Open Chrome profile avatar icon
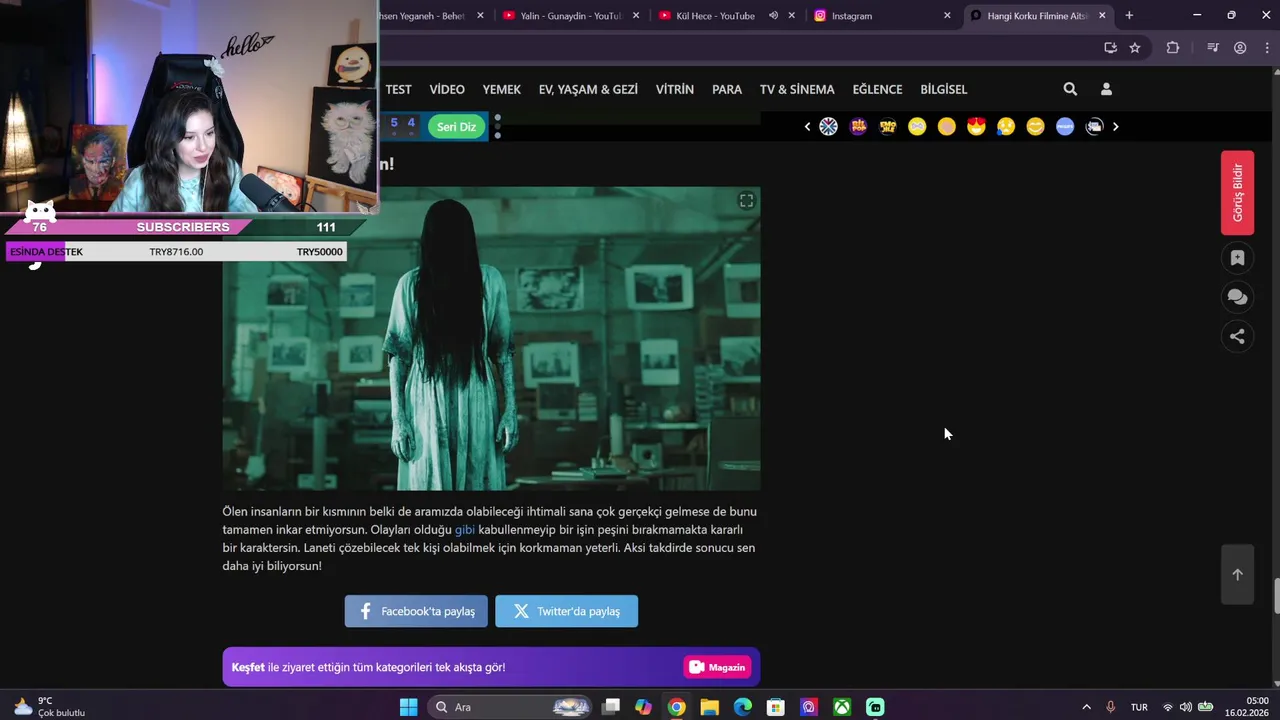The width and height of the screenshot is (1280, 720). pos(1240,47)
